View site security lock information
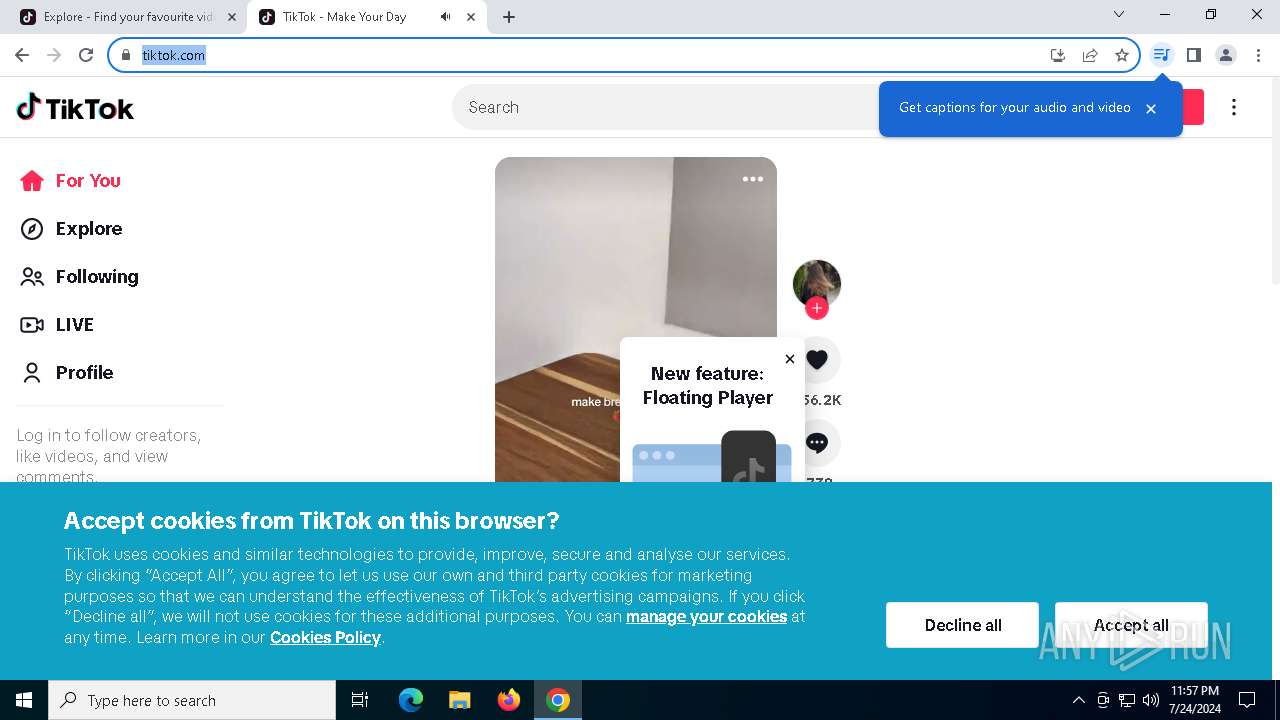Image resolution: width=1280 pixels, height=720 pixels. tap(126, 55)
